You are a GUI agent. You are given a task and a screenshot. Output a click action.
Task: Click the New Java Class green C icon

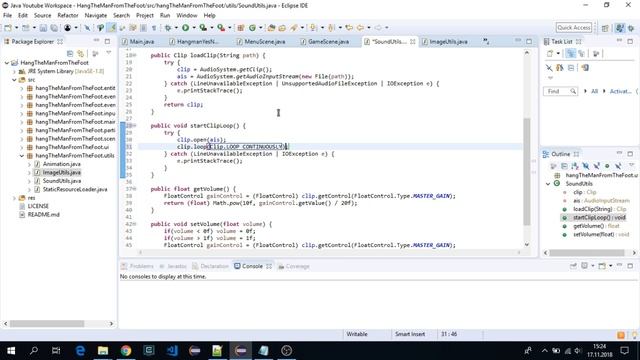click(253, 28)
